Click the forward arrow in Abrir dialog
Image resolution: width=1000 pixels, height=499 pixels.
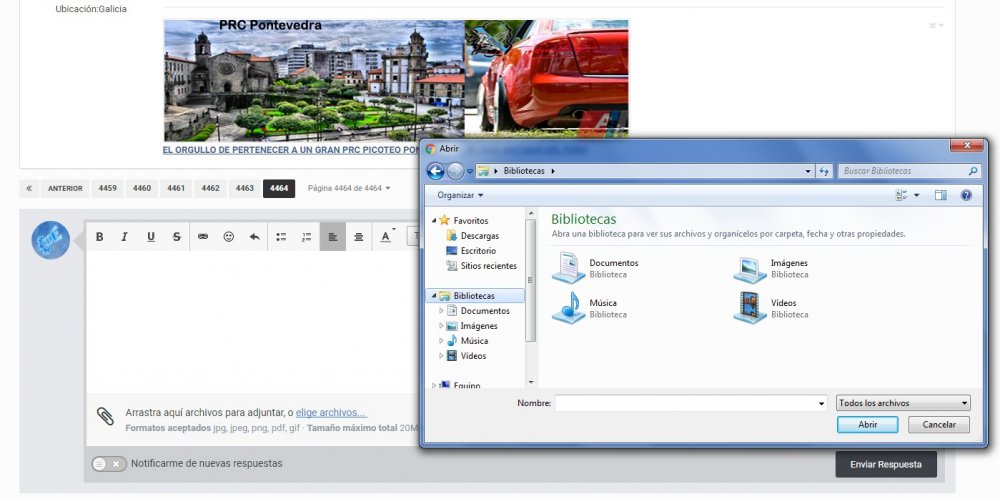455,171
